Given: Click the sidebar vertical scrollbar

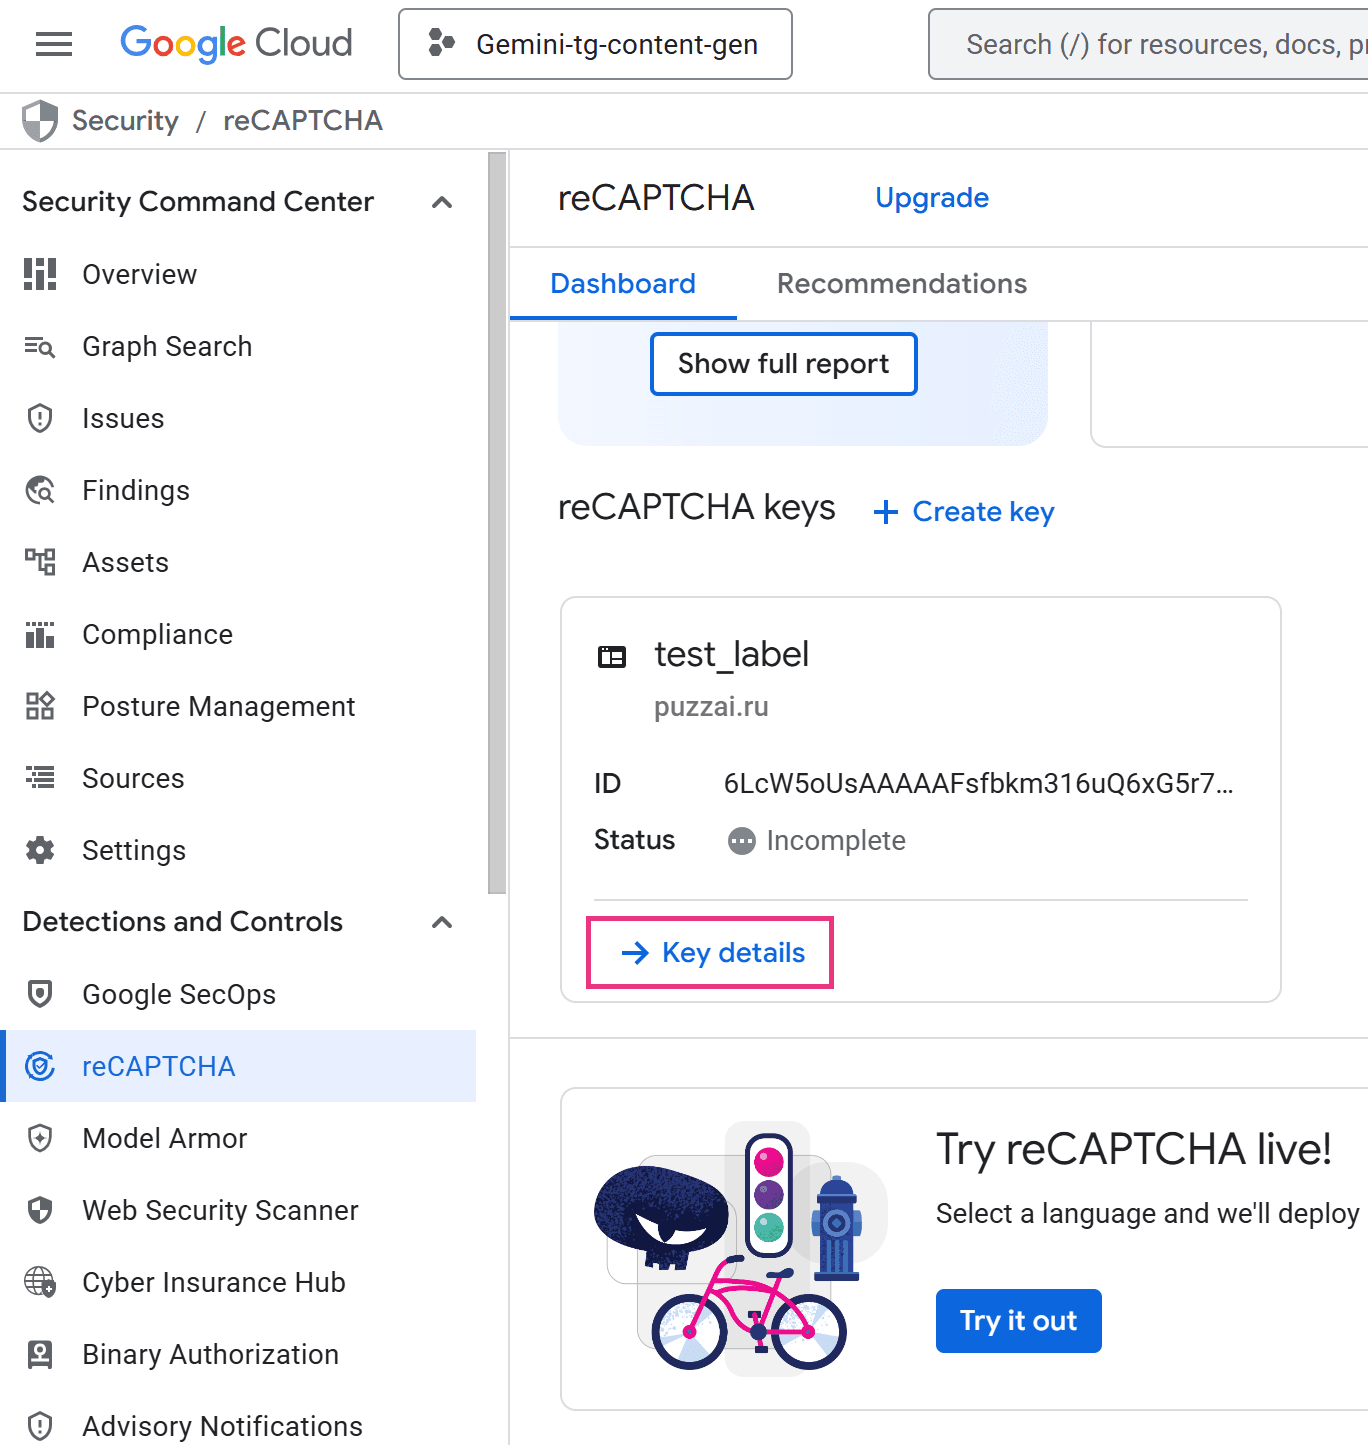Looking at the screenshot, I should 497,520.
